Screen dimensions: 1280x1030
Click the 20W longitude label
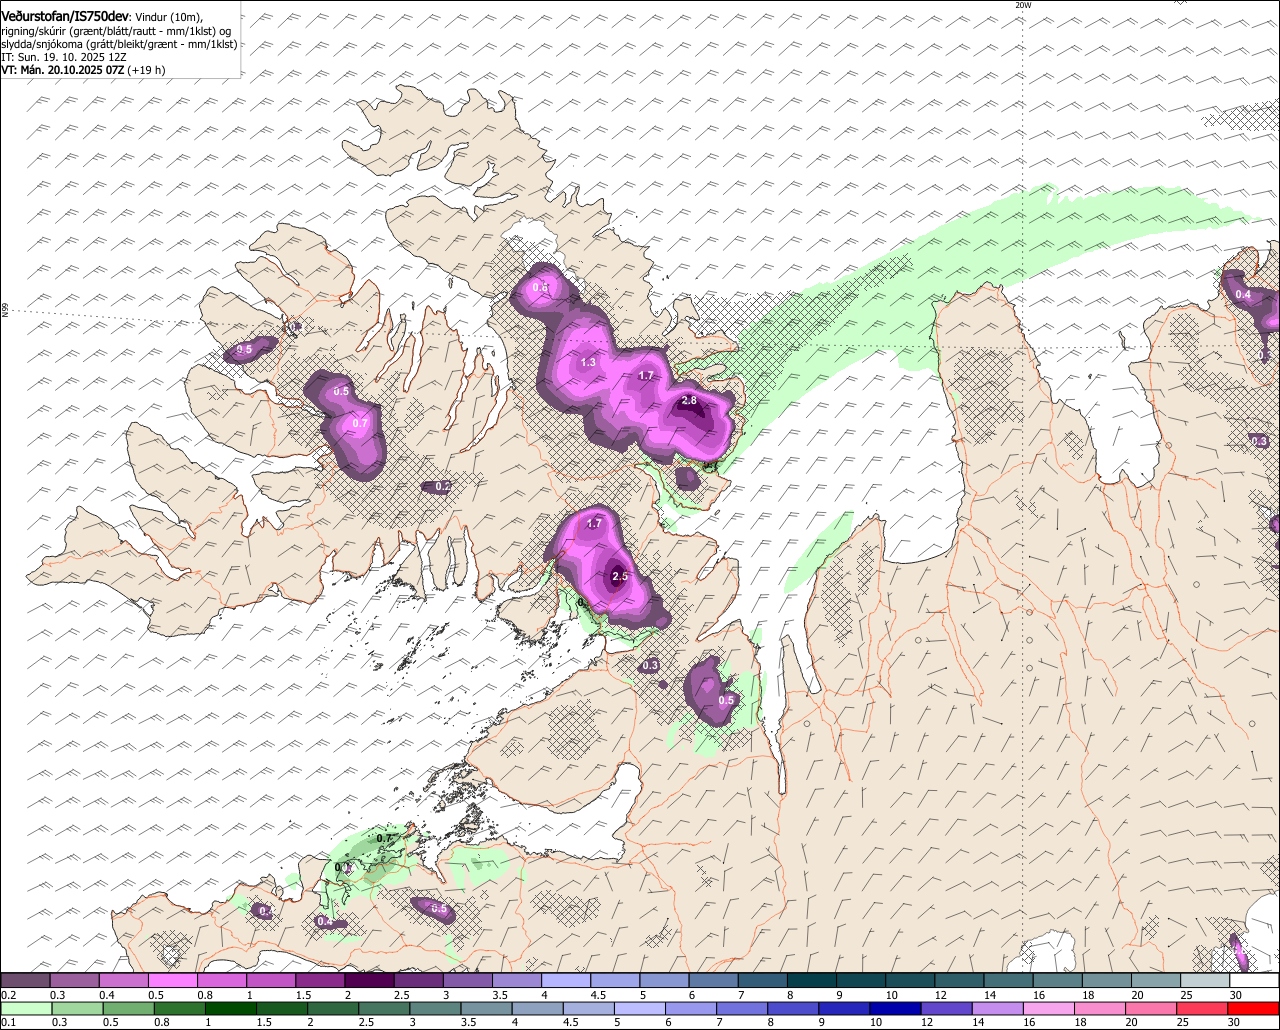point(1022,5)
